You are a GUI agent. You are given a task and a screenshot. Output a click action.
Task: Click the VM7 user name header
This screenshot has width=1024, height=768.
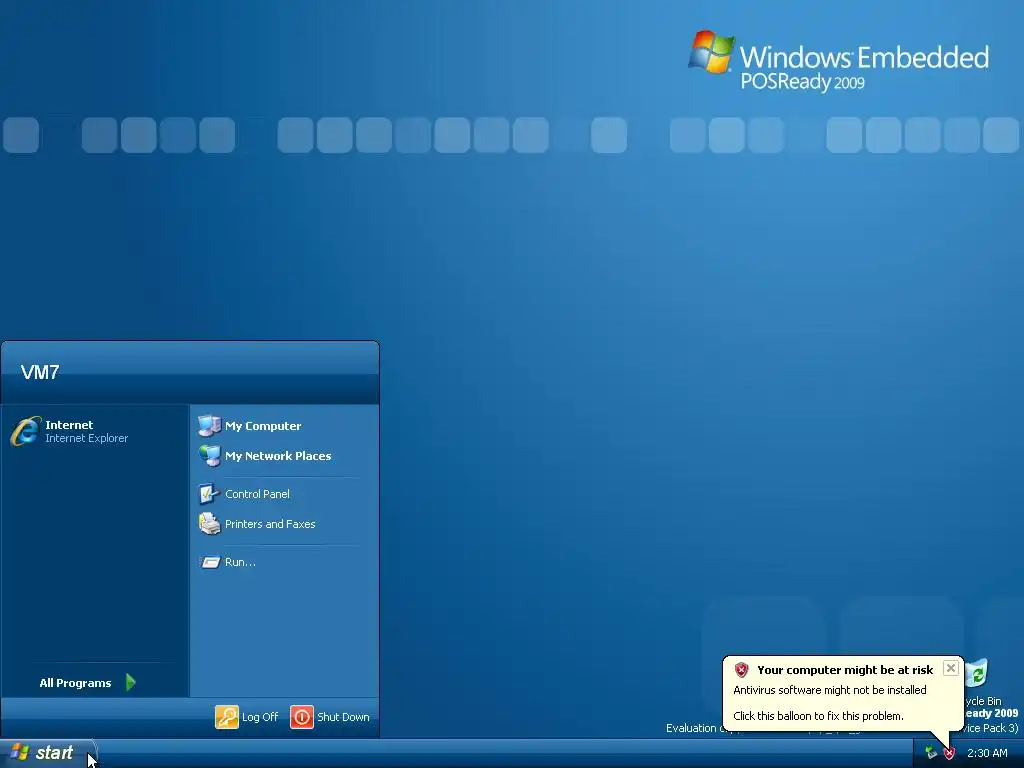tap(40, 372)
